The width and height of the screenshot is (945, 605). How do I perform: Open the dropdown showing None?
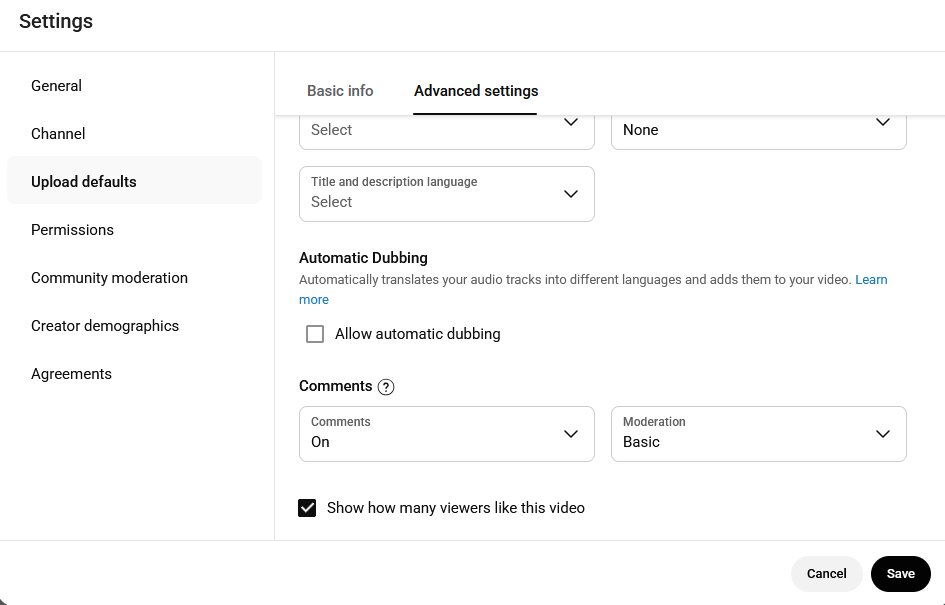[758, 130]
